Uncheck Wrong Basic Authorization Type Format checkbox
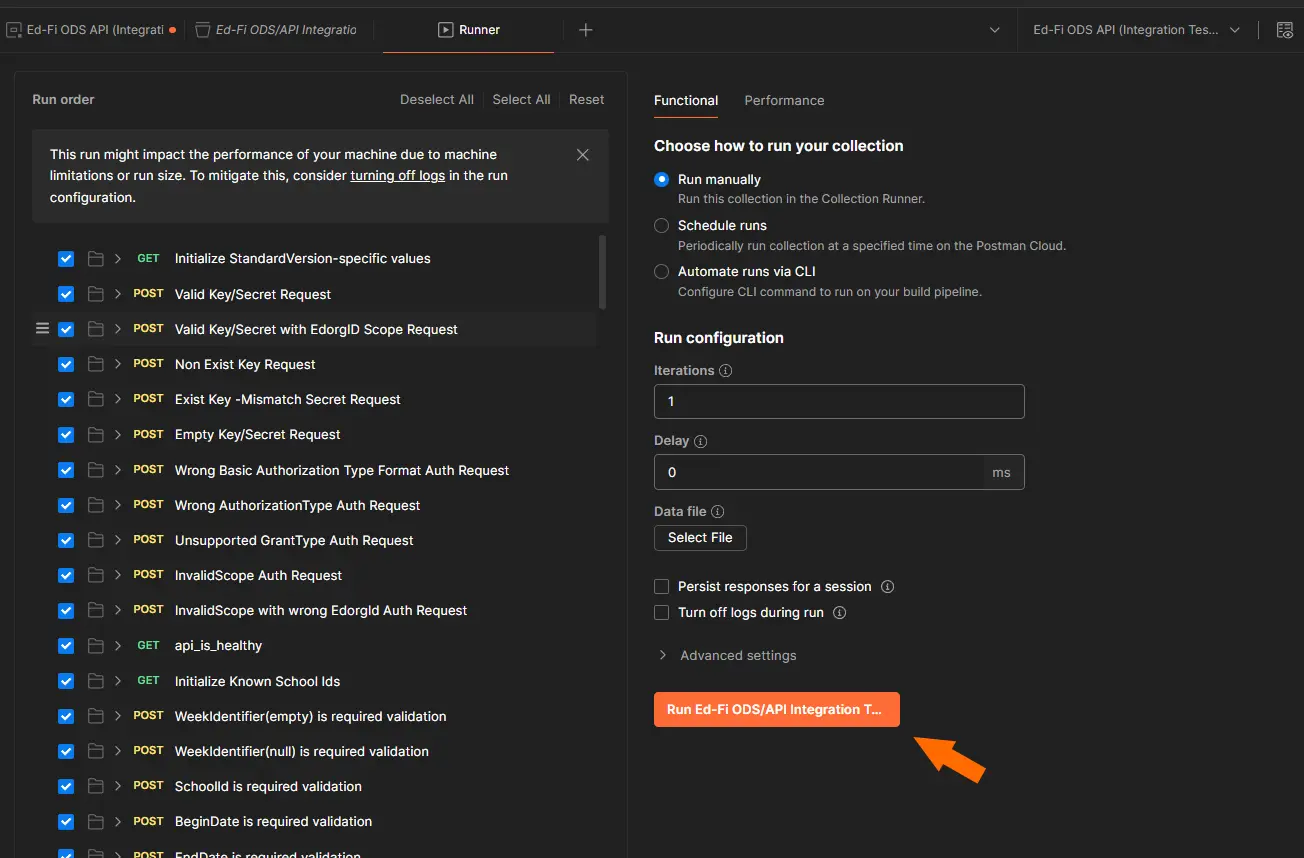 pyautogui.click(x=66, y=470)
